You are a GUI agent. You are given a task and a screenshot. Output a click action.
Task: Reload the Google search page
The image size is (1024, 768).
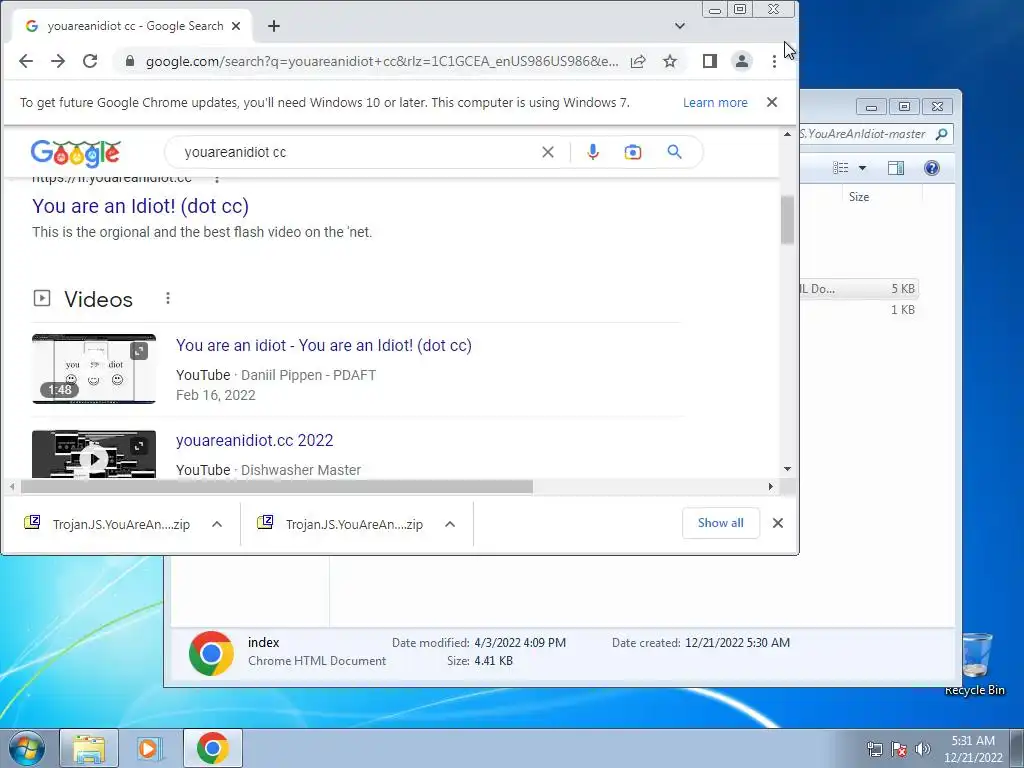[90, 61]
